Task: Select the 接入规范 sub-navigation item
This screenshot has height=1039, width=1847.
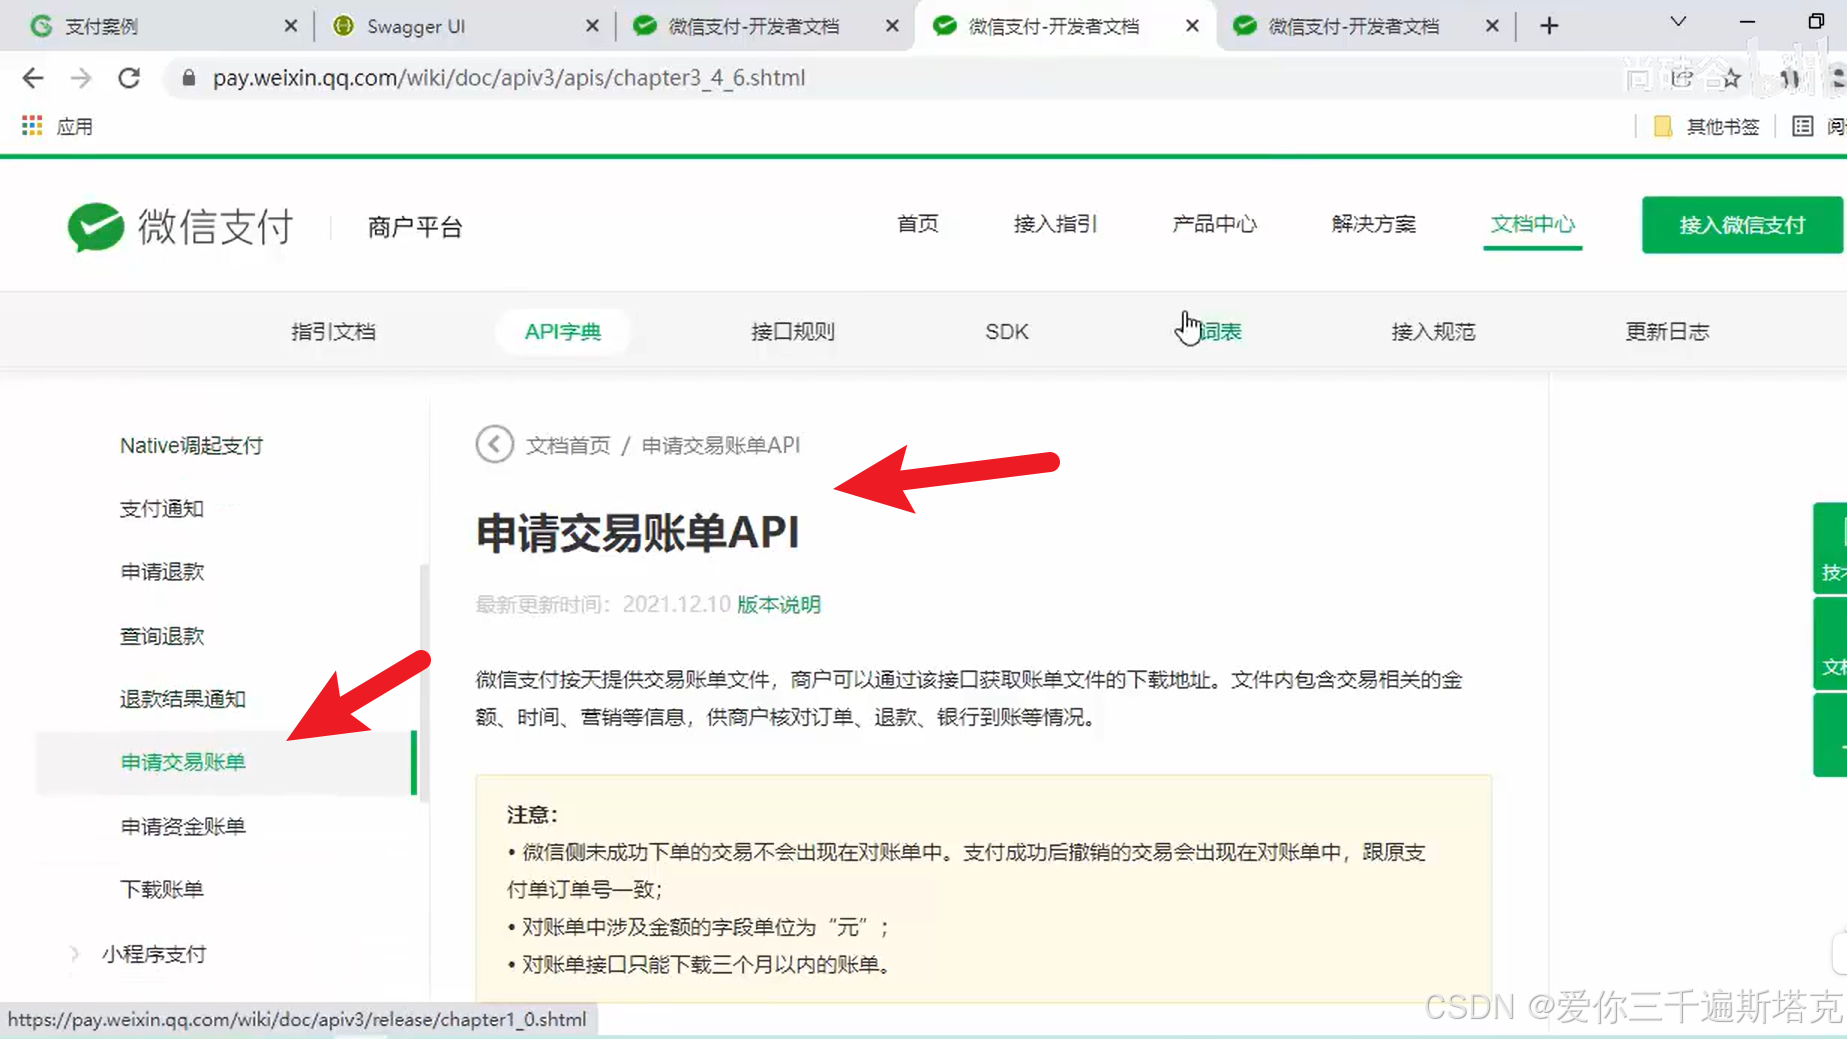Action: [1433, 332]
